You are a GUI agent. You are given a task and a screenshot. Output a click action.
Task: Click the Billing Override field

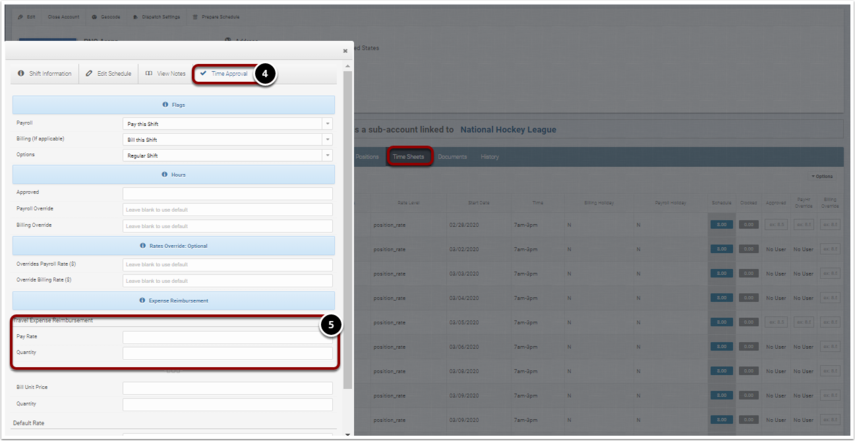point(227,226)
